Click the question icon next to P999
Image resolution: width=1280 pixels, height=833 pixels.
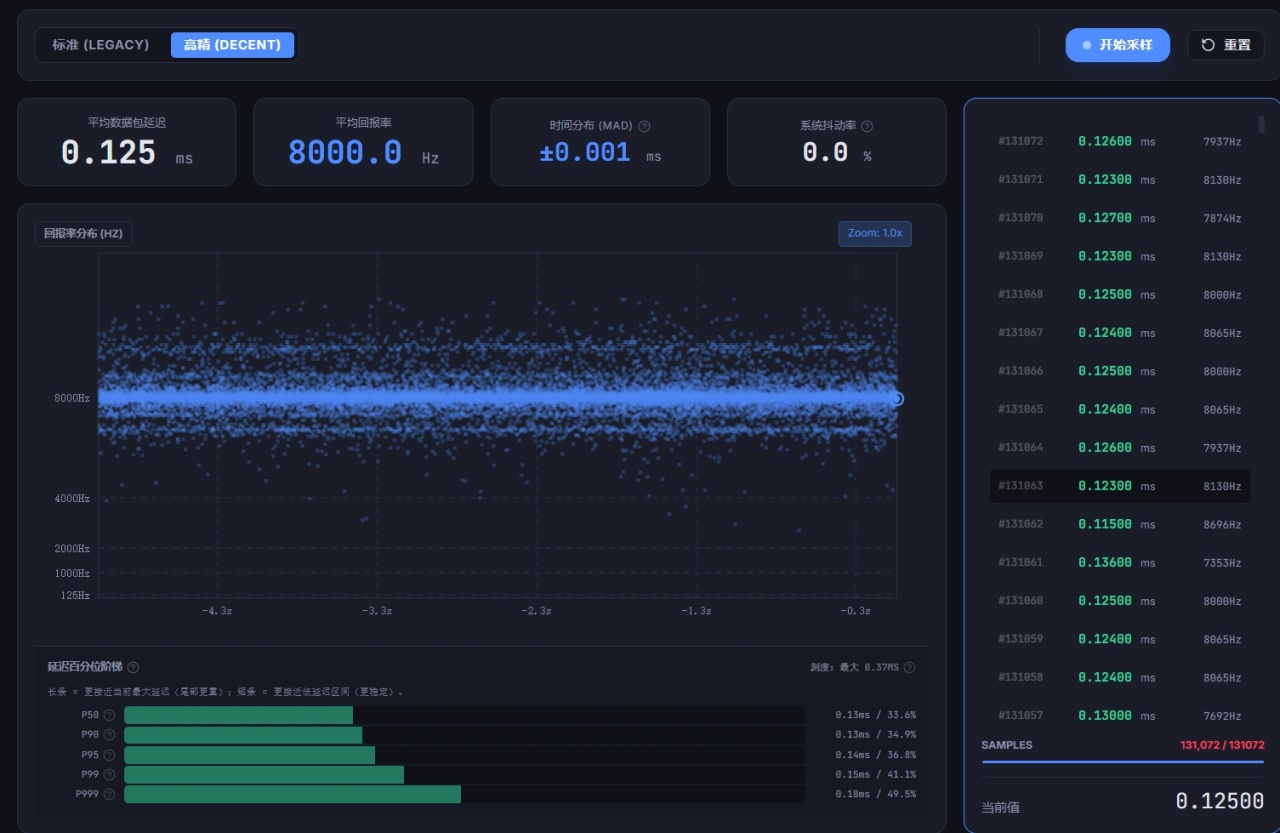click(109, 794)
